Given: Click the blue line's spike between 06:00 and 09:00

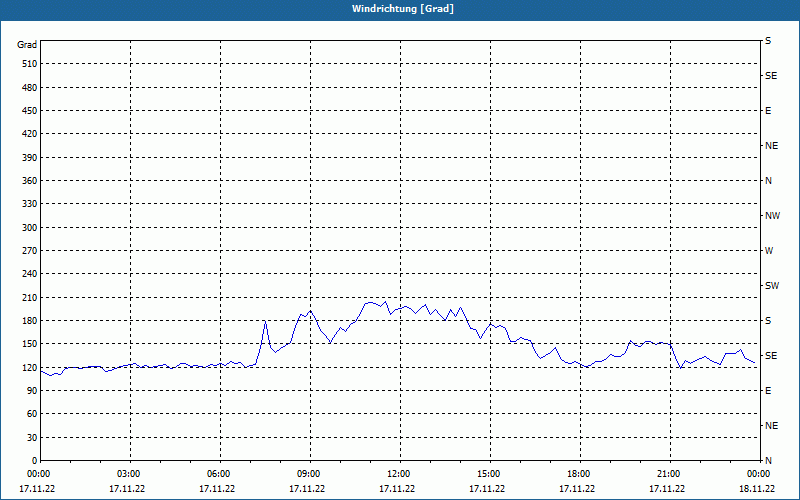Looking at the screenshot, I should point(265,321).
